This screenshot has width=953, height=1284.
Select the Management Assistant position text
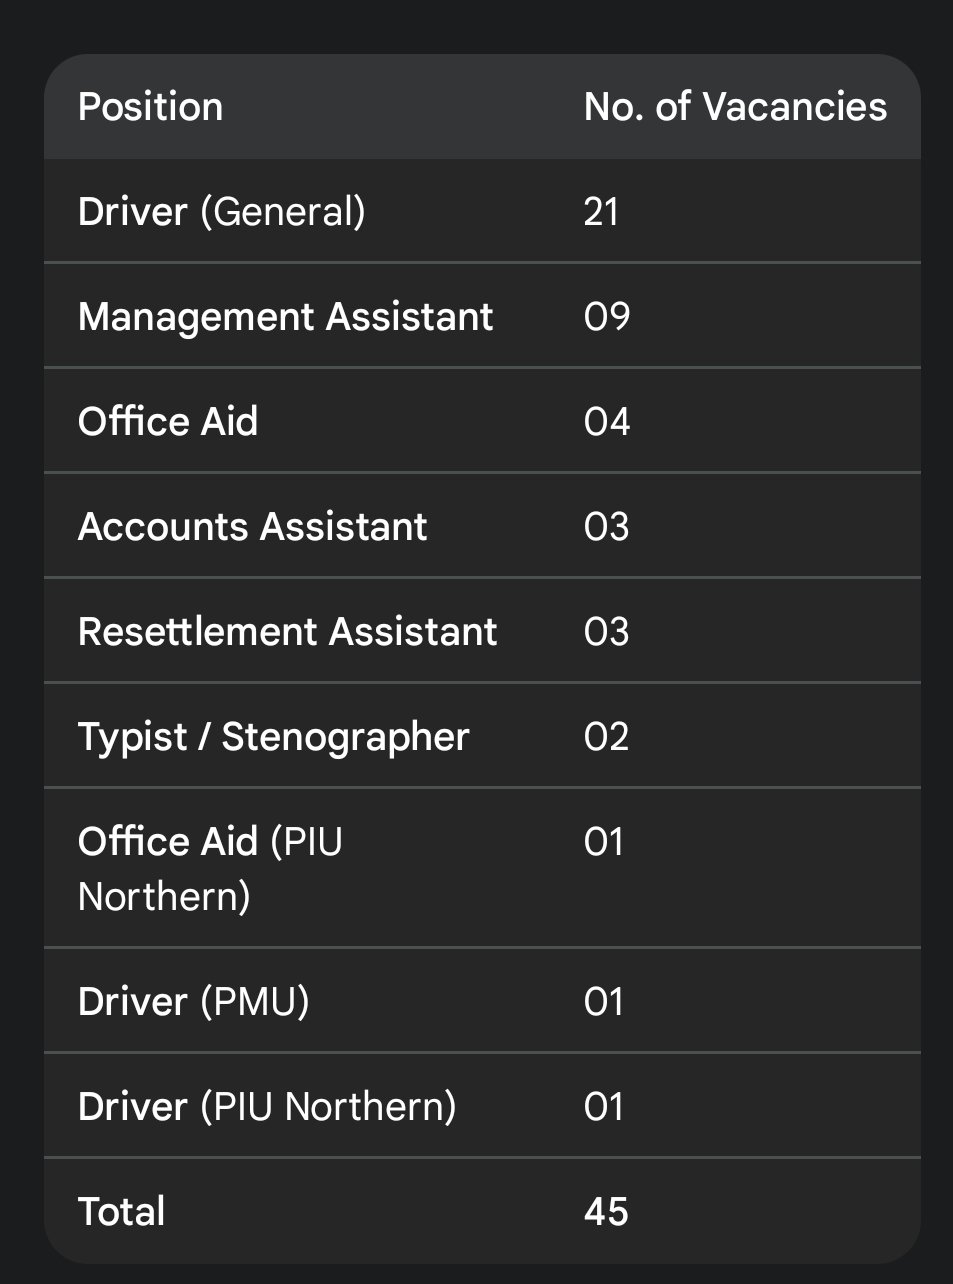285,317
